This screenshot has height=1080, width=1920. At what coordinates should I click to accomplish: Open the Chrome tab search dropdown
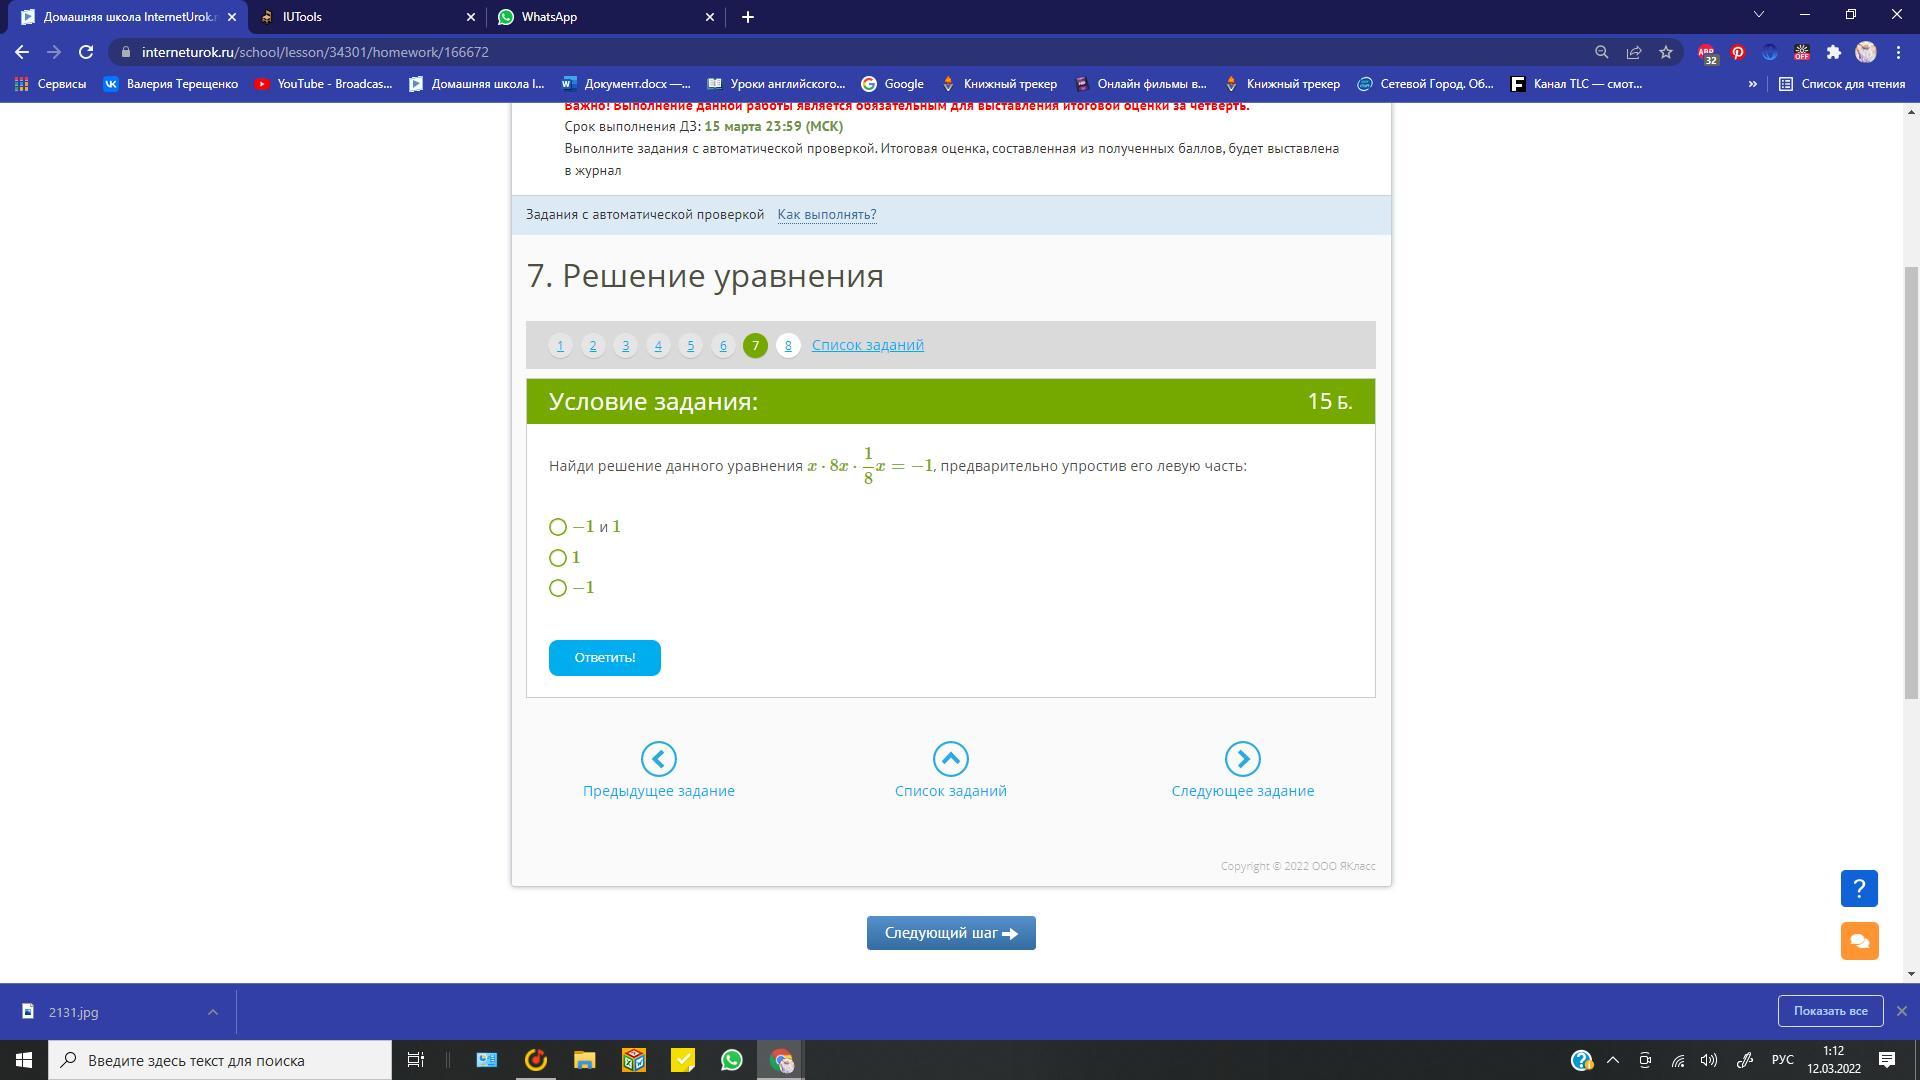pyautogui.click(x=1758, y=16)
